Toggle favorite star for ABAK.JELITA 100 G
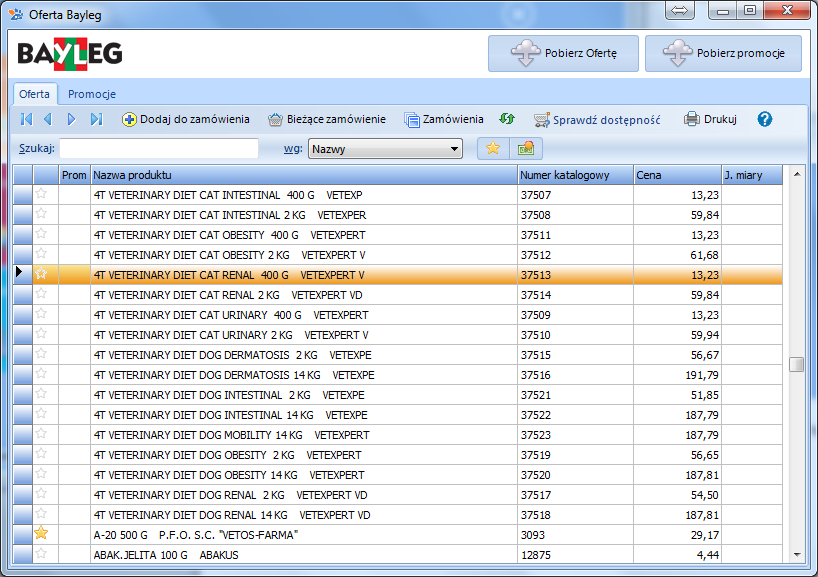This screenshot has height=577, width=818. [41, 554]
